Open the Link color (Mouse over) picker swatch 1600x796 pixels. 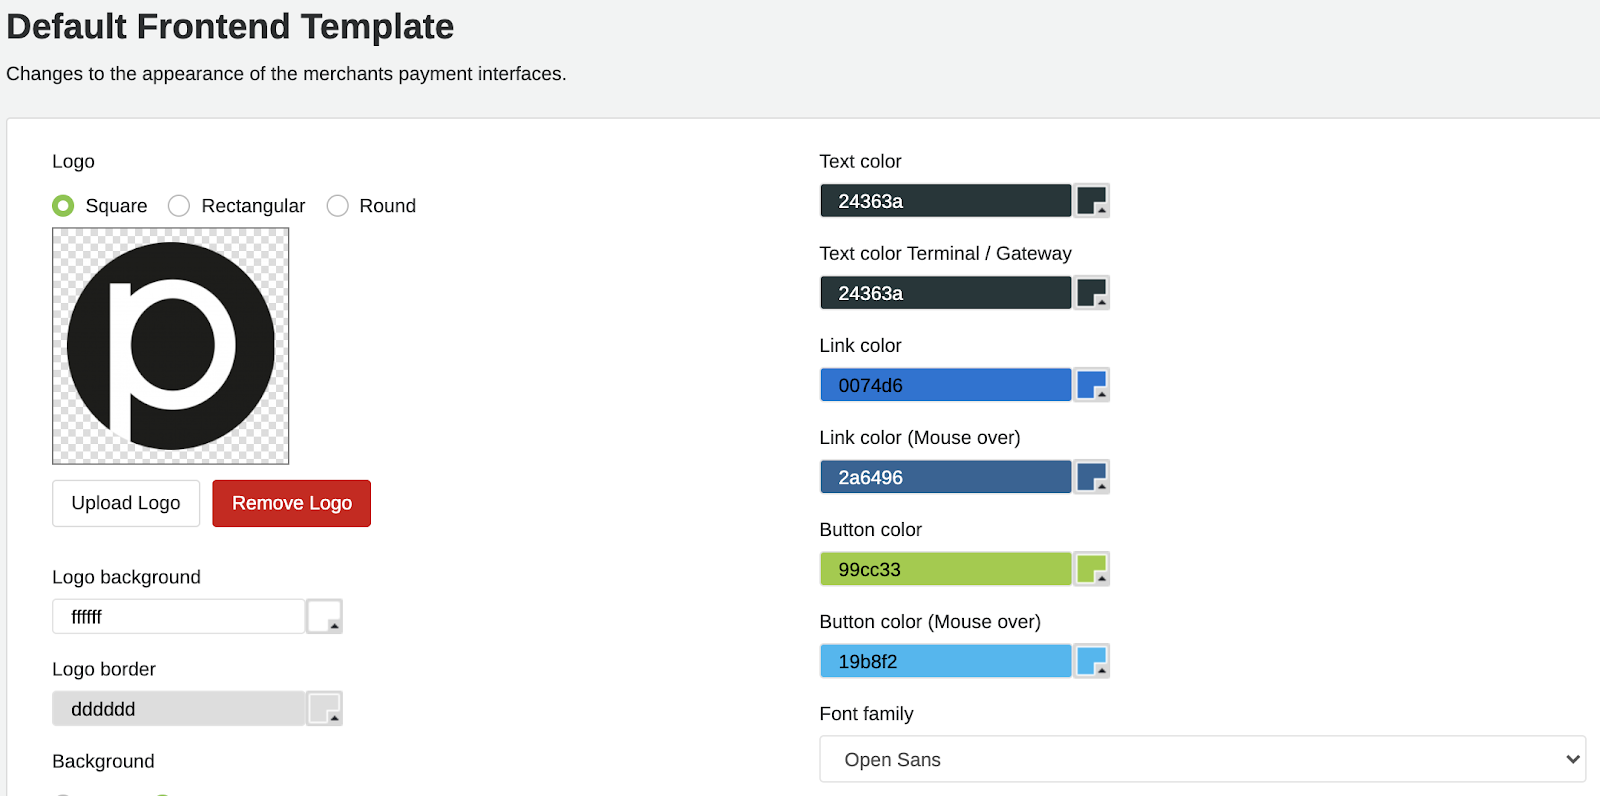coord(1091,477)
